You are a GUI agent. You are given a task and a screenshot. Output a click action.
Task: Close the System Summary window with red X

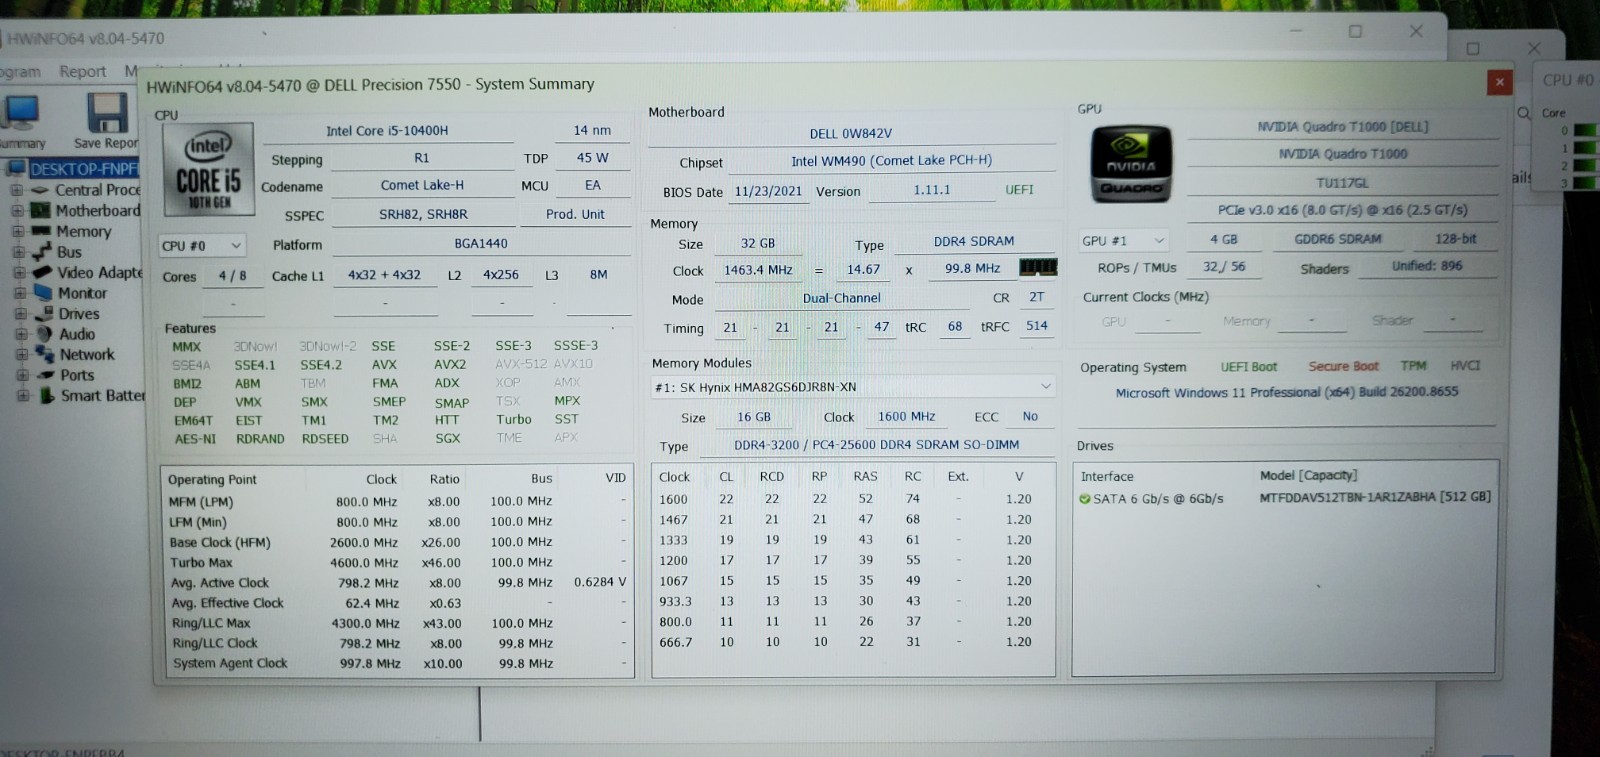(1499, 82)
